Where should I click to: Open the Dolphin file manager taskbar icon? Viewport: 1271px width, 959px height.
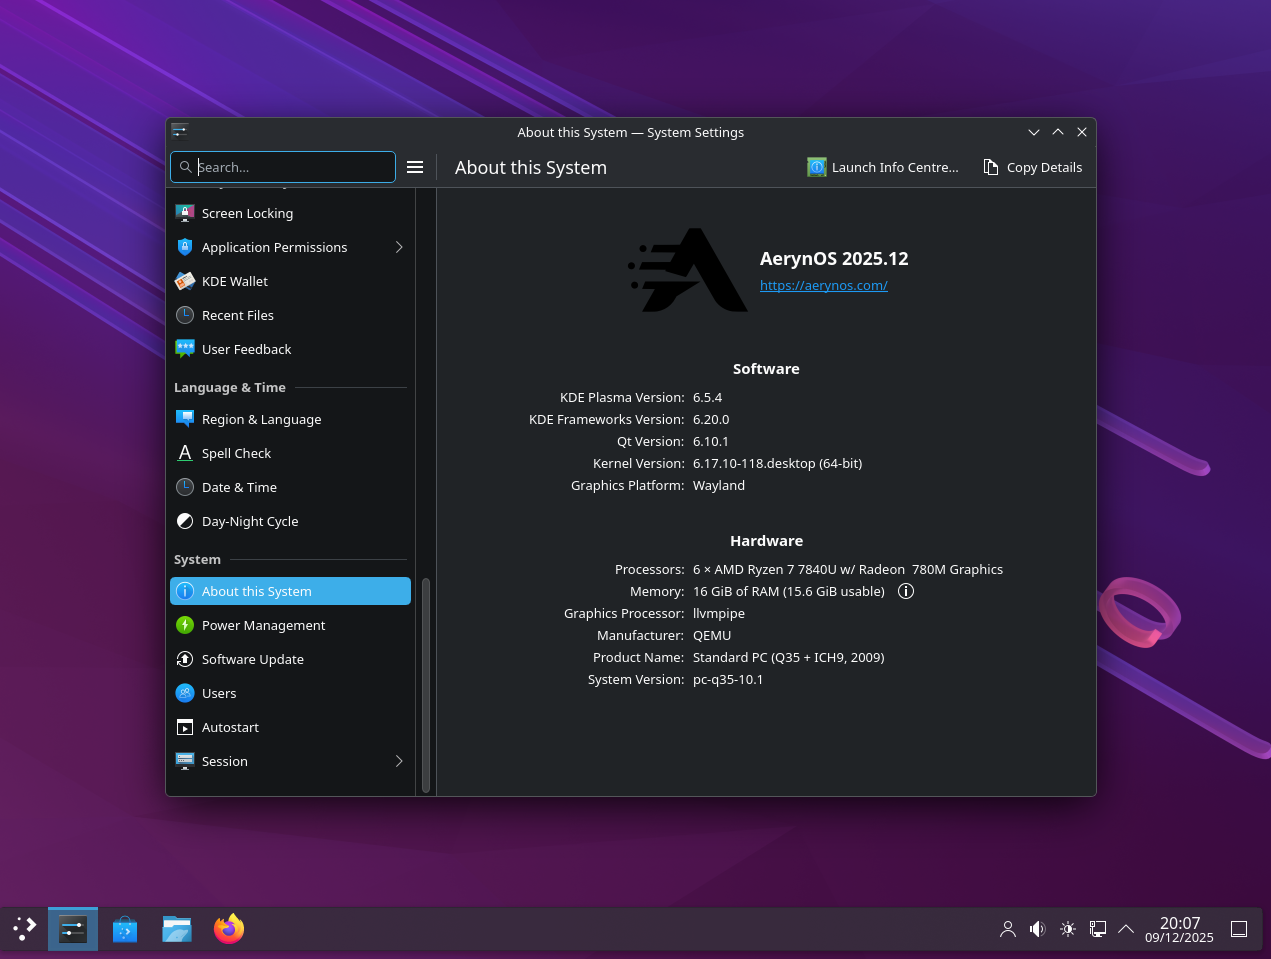[x=177, y=929]
